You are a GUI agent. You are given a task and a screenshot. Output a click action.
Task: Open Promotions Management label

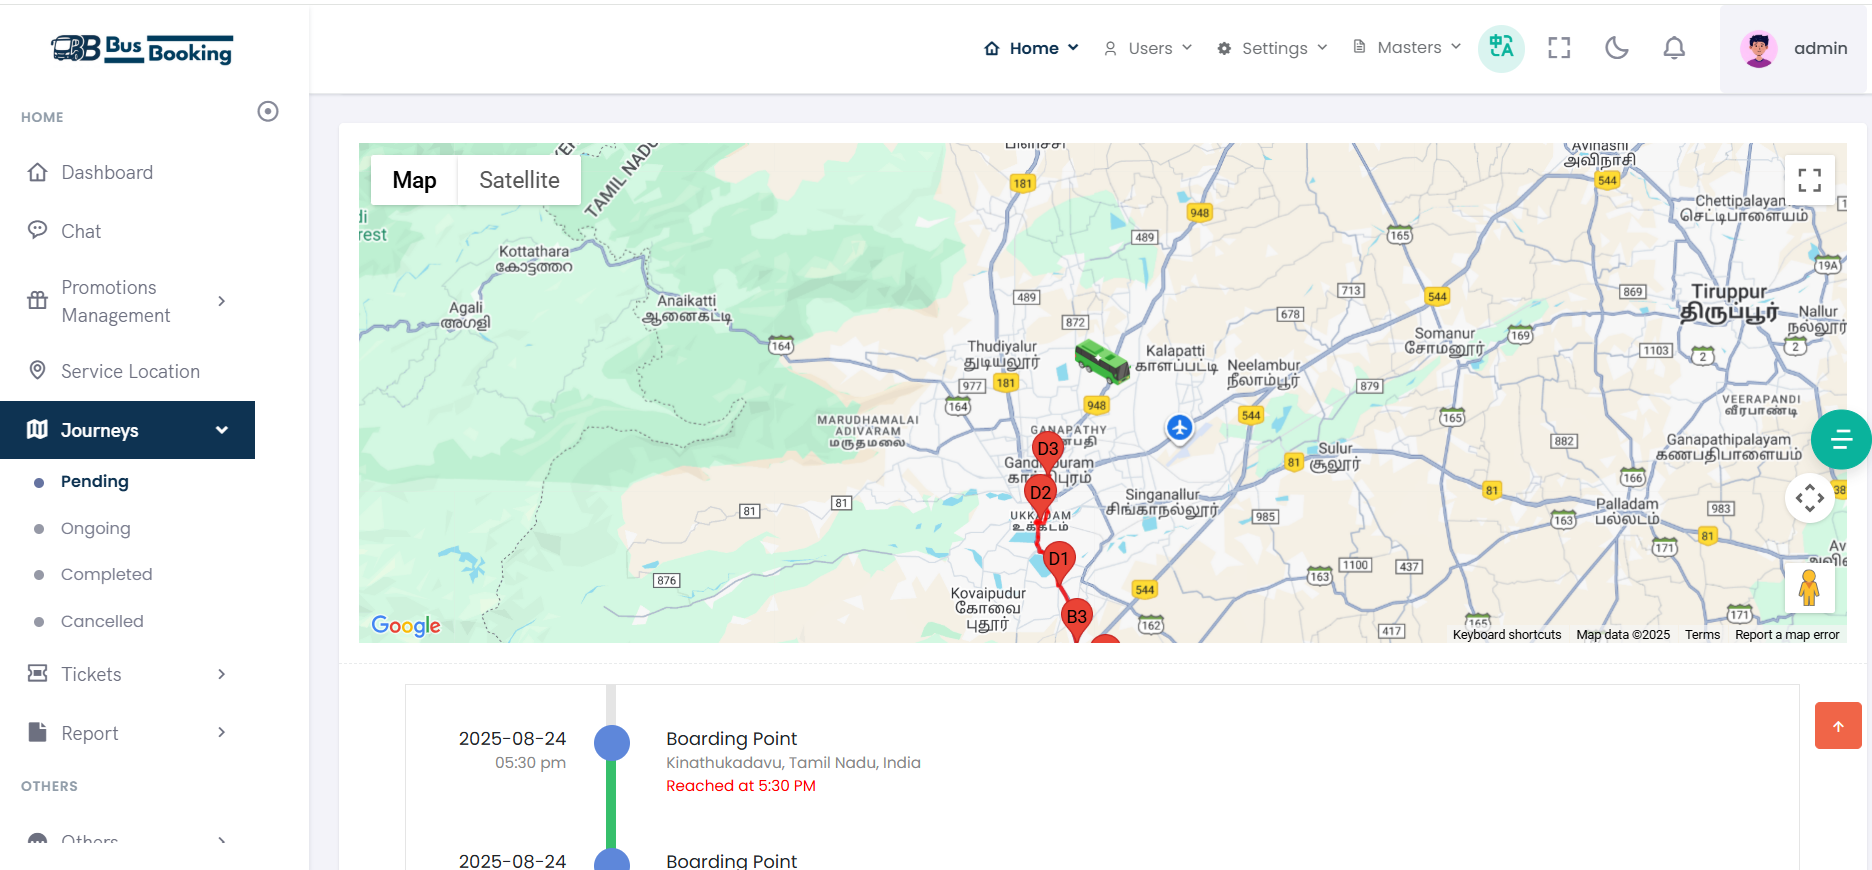(x=116, y=301)
